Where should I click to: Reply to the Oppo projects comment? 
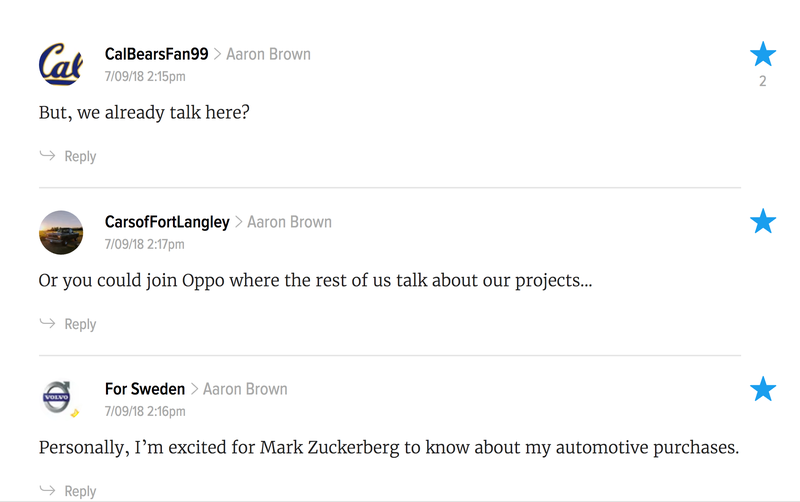coord(80,324)
